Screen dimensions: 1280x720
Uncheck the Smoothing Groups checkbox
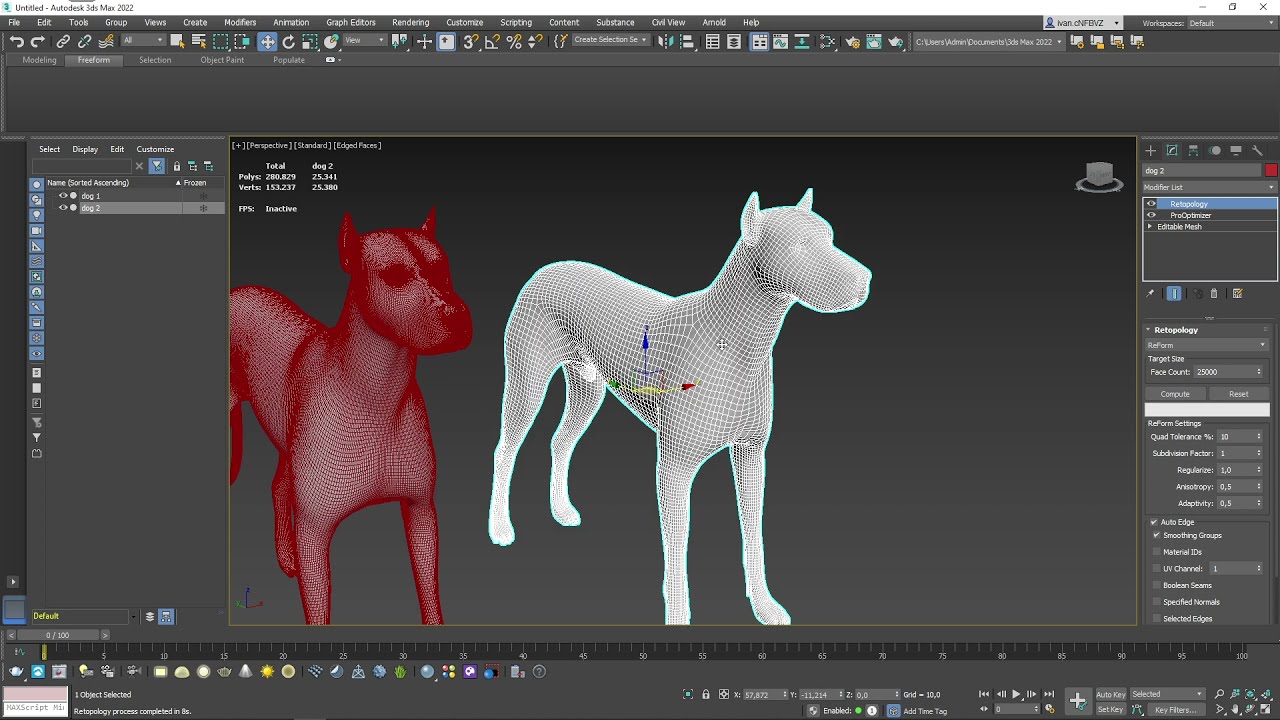coord(1157,535)
